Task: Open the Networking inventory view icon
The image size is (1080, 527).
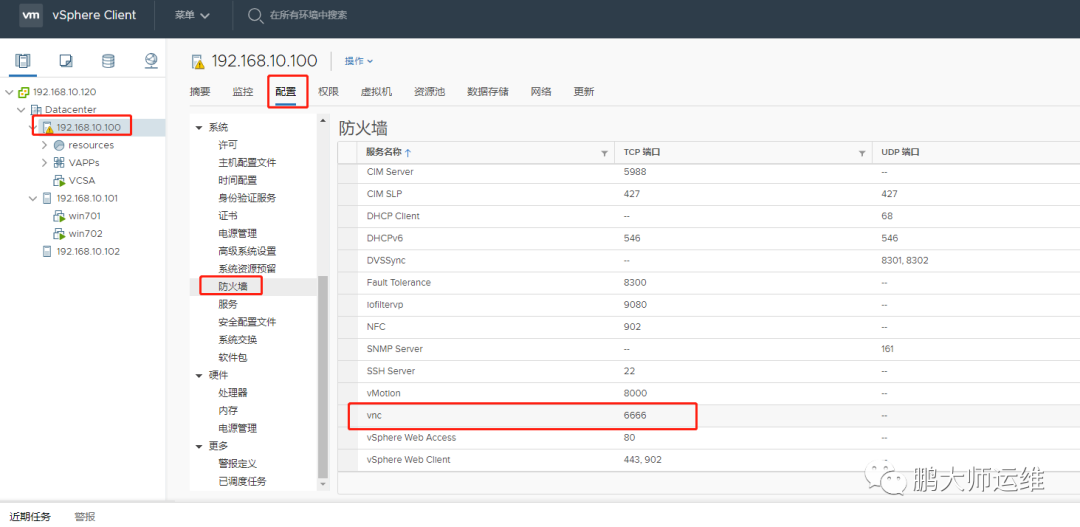Action: pyautogui.click(x=152, y=61)
